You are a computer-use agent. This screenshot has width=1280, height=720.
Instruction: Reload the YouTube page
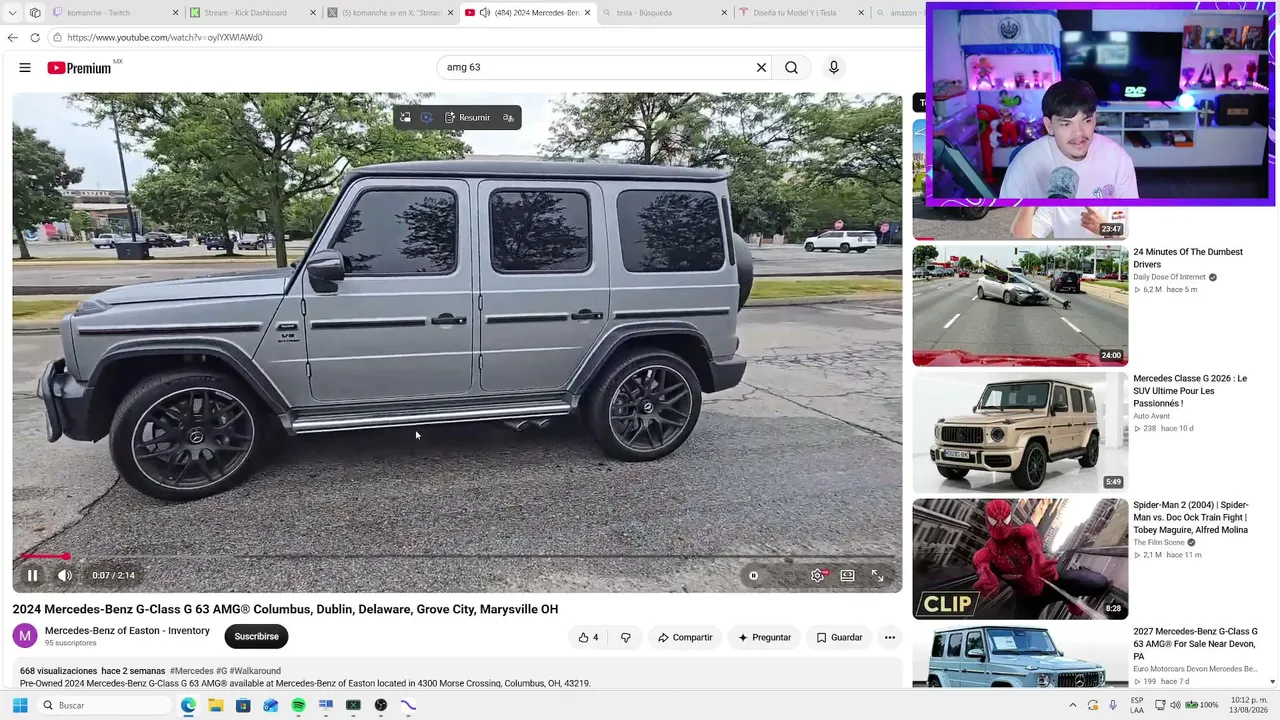(35, 37)
